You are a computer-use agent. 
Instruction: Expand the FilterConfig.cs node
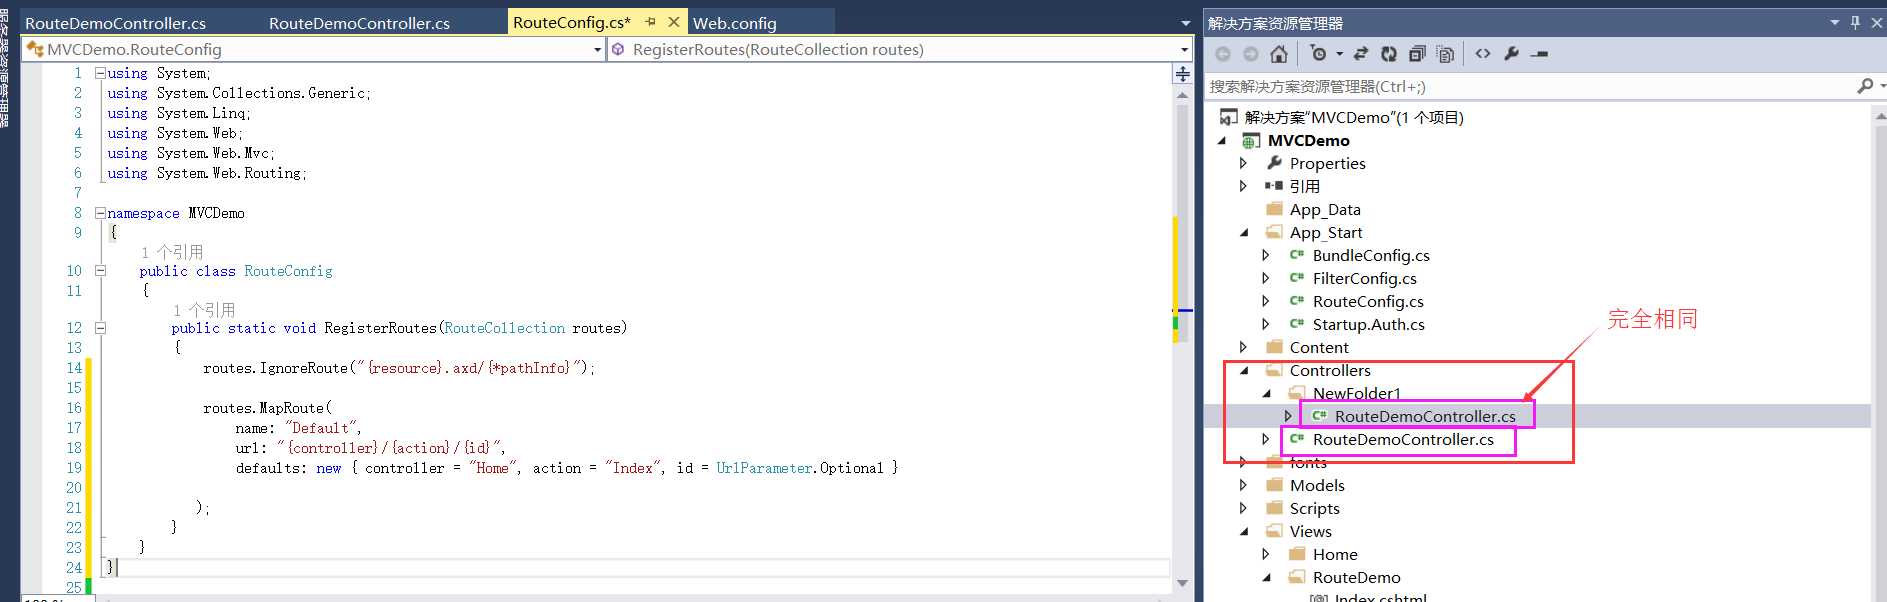coord(1266,278)
